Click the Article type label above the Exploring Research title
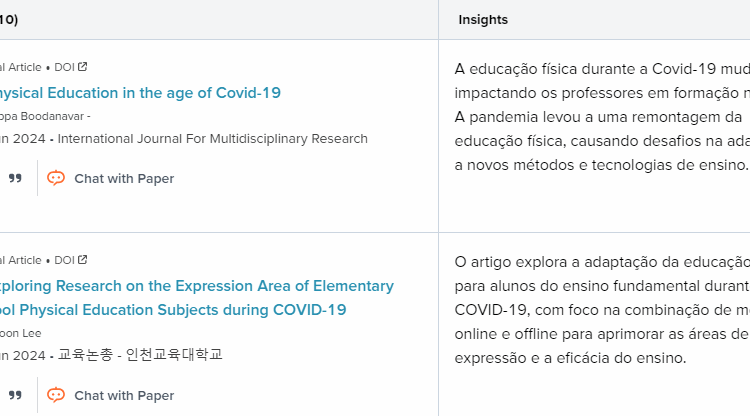750x416 pixels. (22, 260)
